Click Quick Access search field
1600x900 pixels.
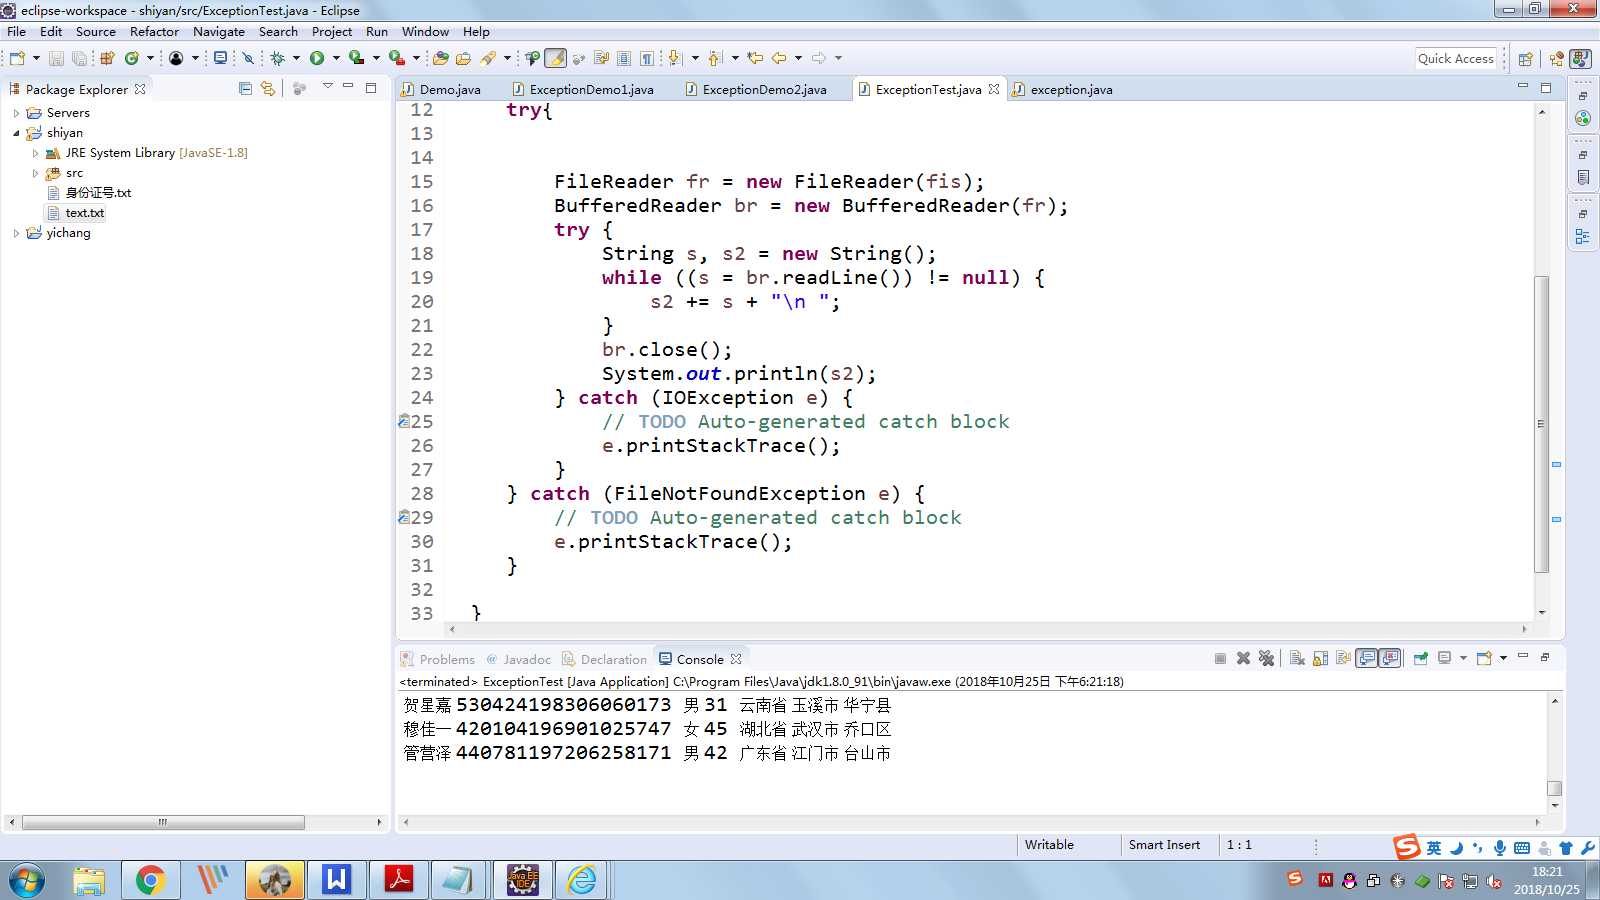pos(1455,58)
